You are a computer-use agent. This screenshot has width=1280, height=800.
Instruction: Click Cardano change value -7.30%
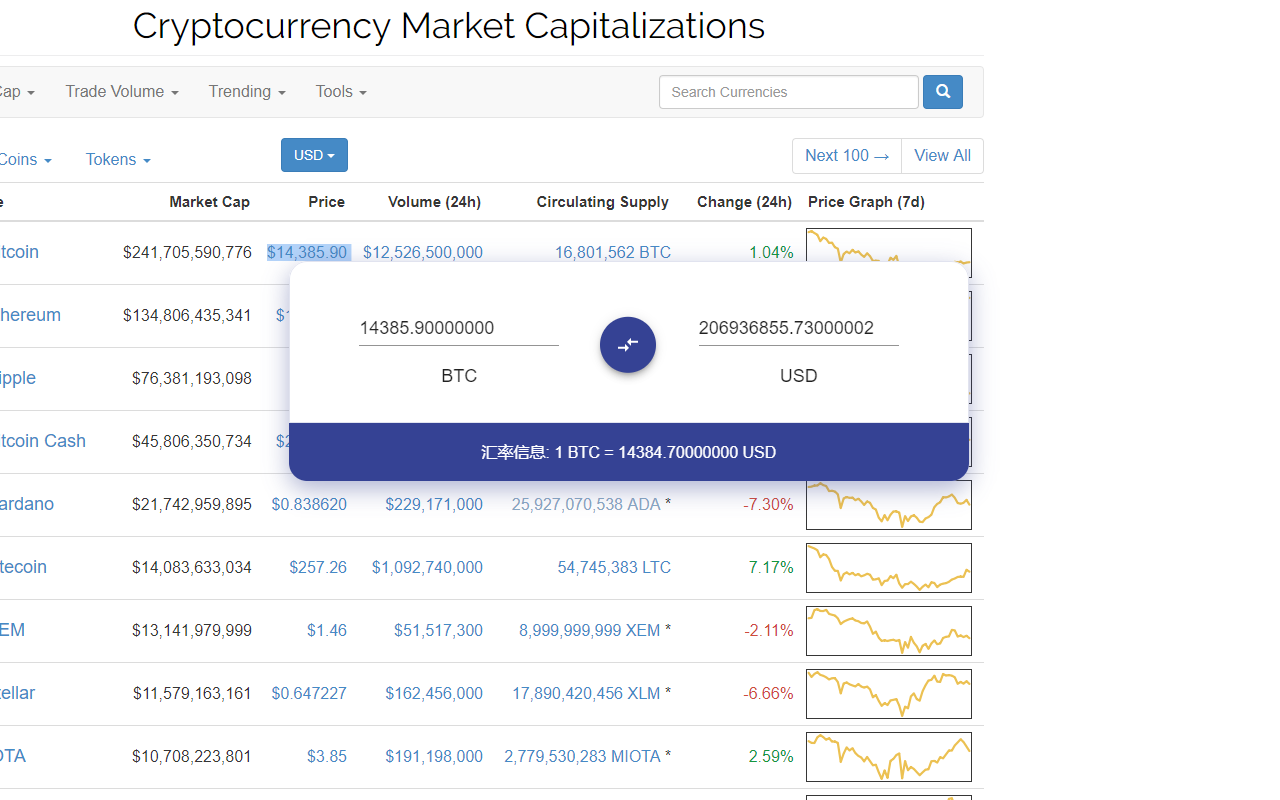coord(768,505)
